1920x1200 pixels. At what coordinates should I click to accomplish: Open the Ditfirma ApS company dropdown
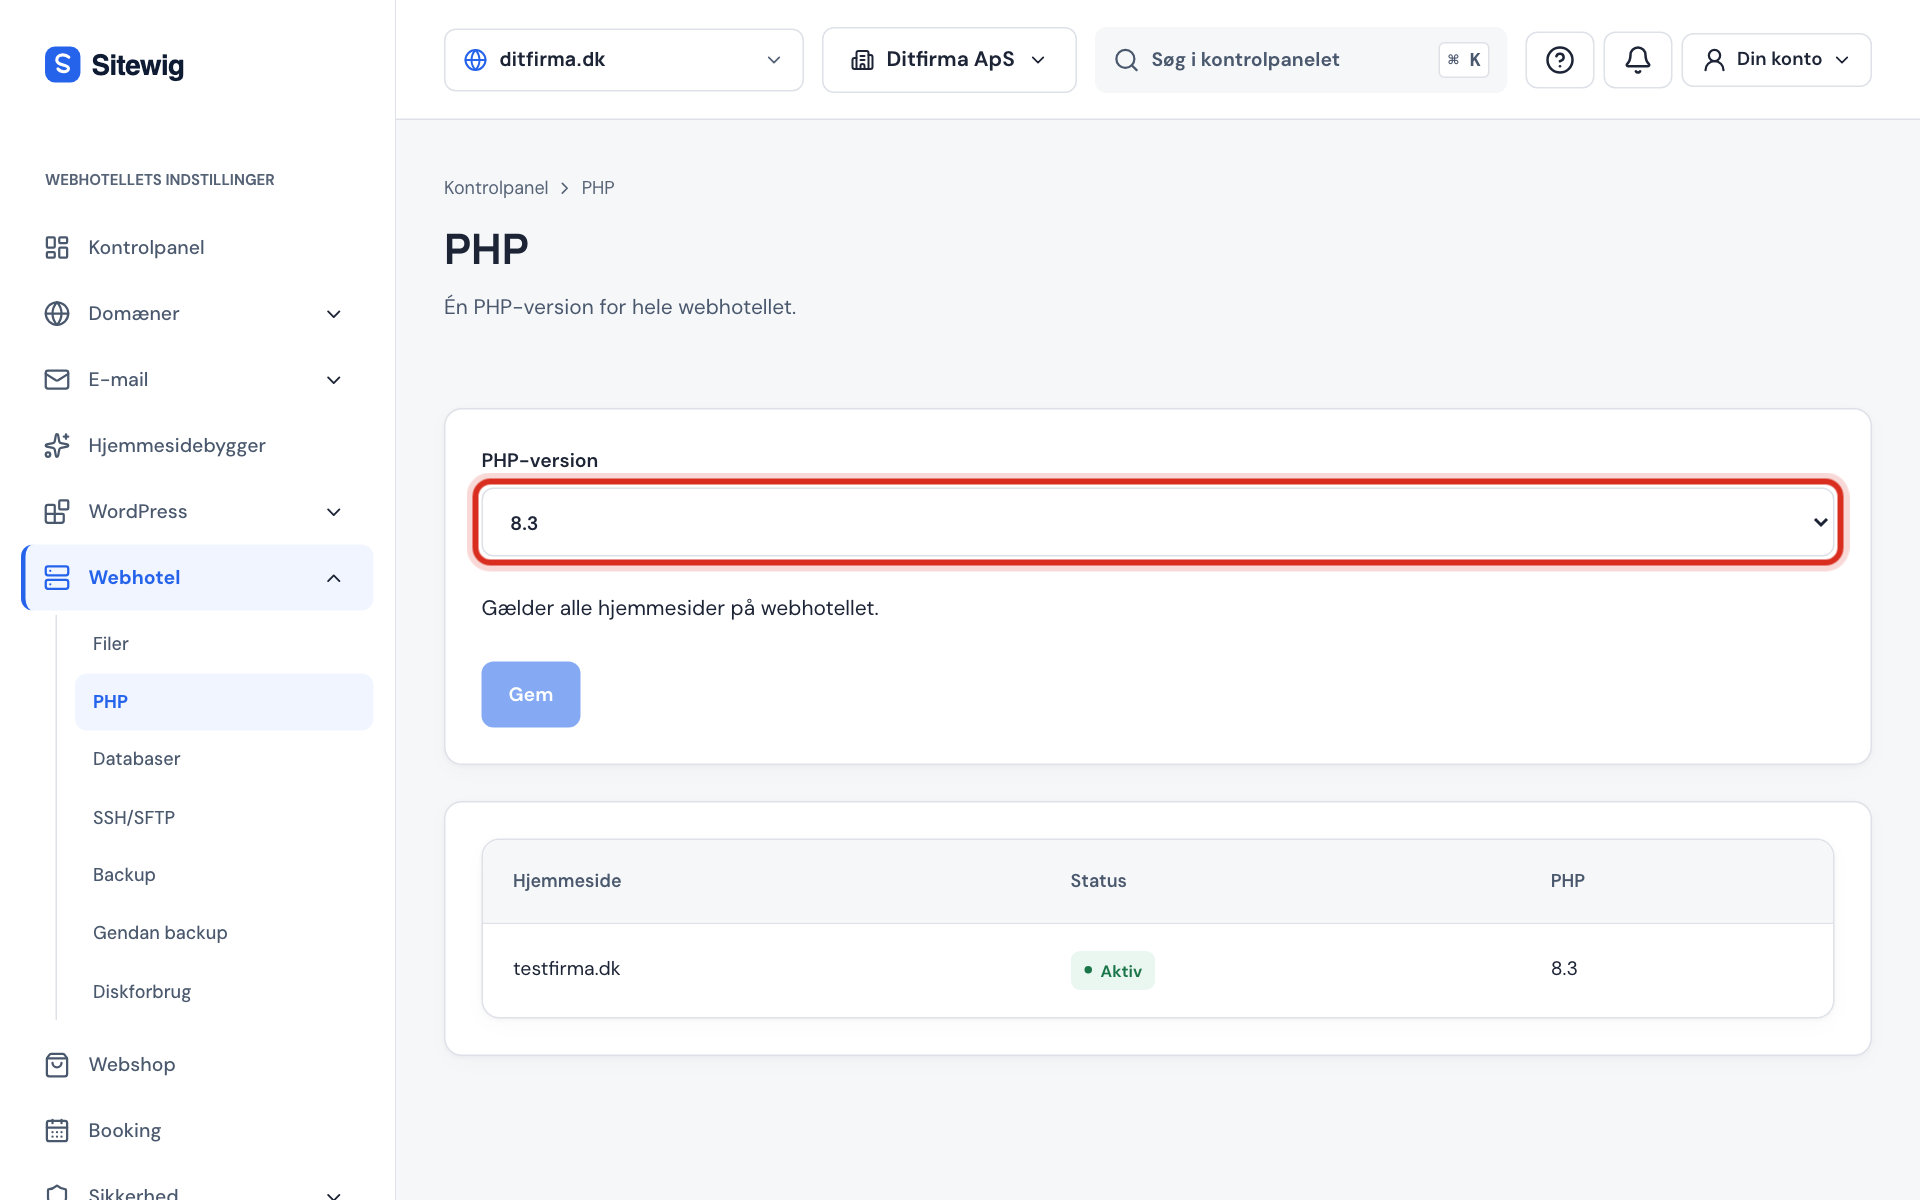(949, 60)
